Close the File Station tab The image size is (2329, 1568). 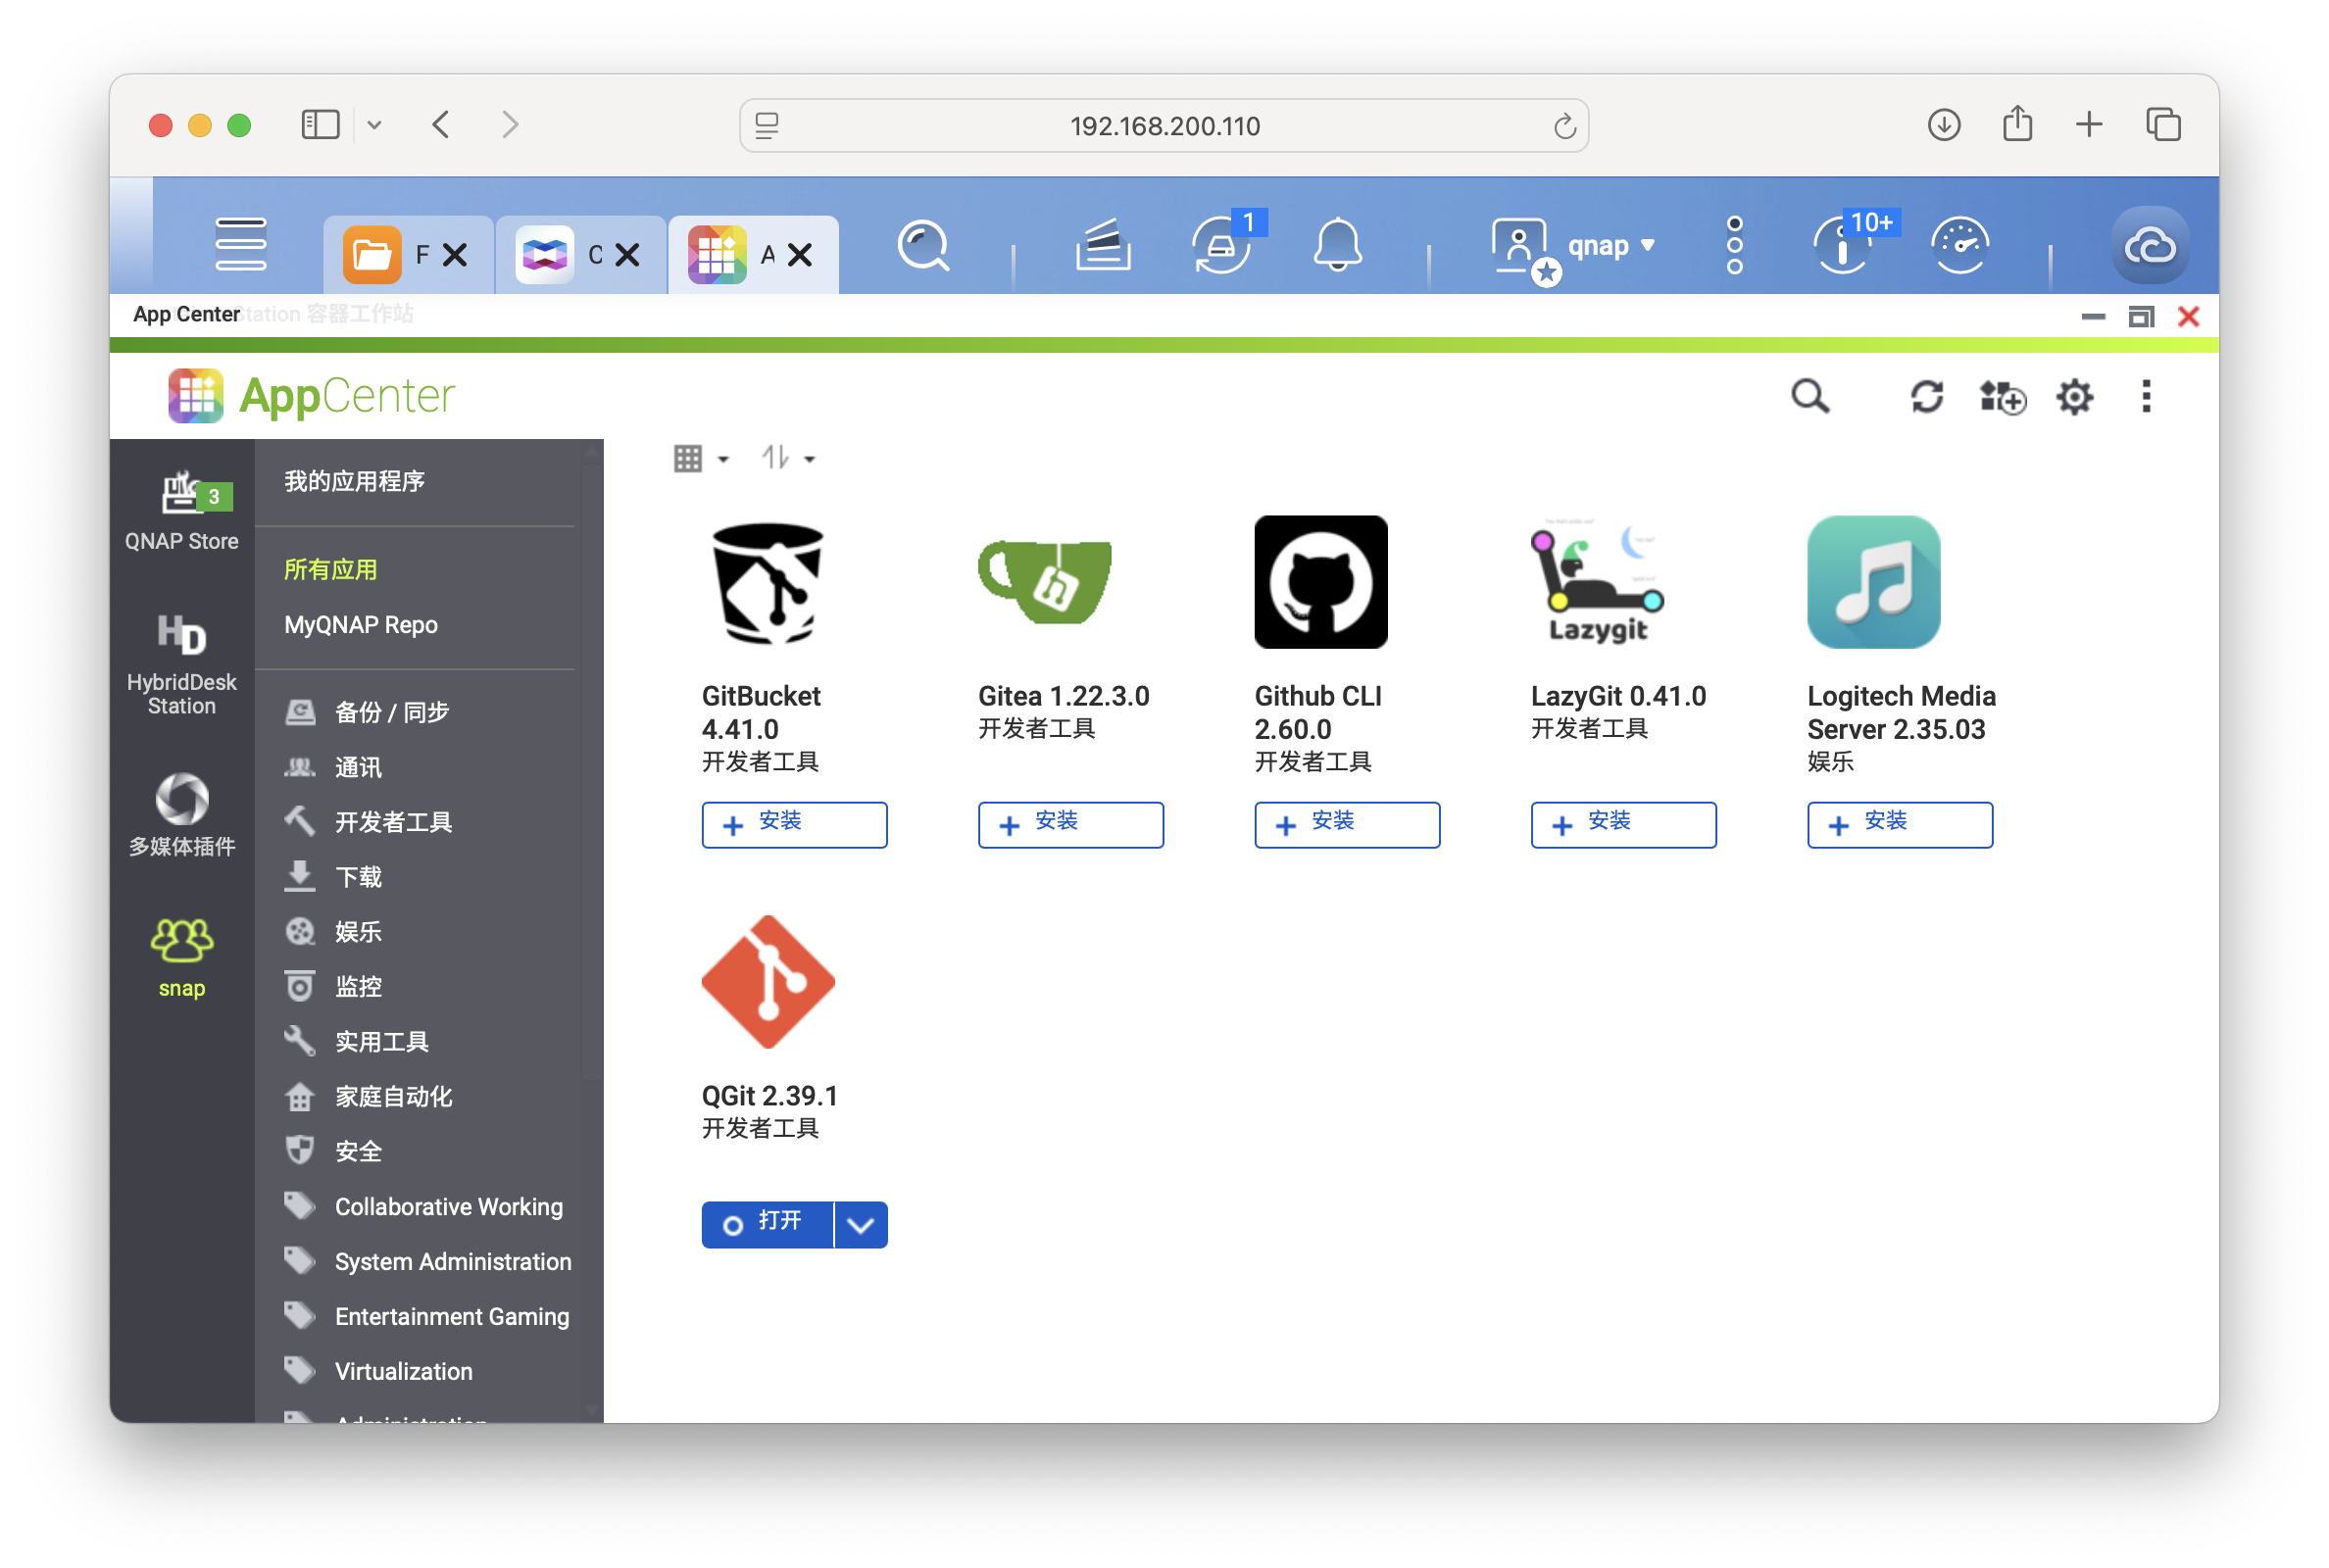click(455, 255)
